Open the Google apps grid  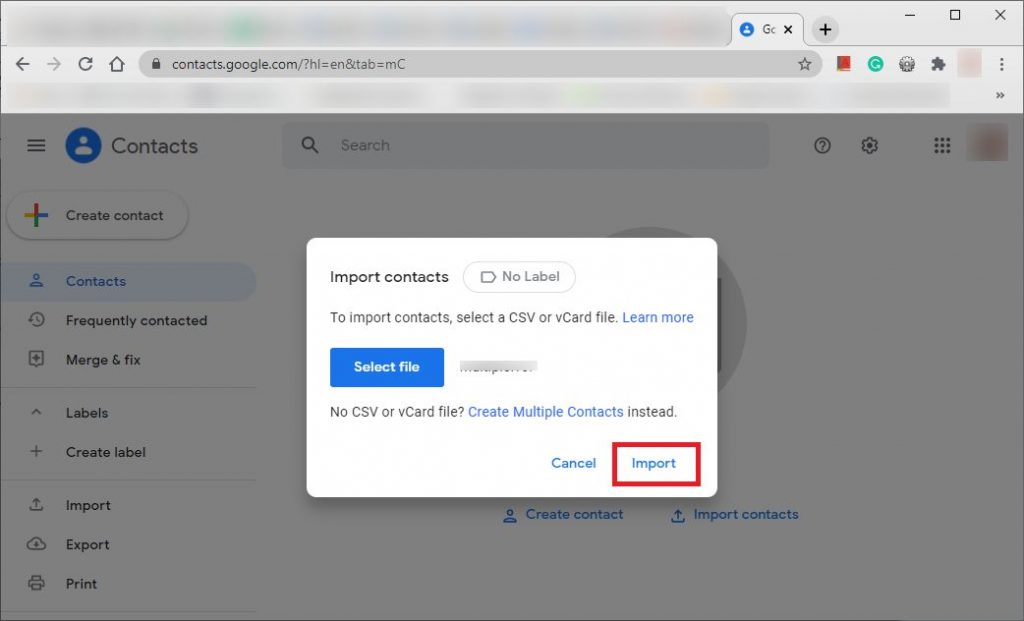click(941, 145)
